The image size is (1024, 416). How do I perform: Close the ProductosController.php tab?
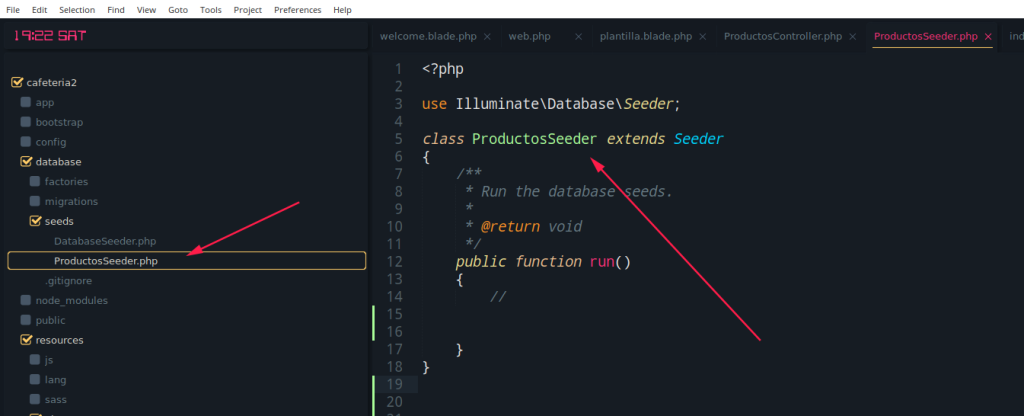[850, 37]
